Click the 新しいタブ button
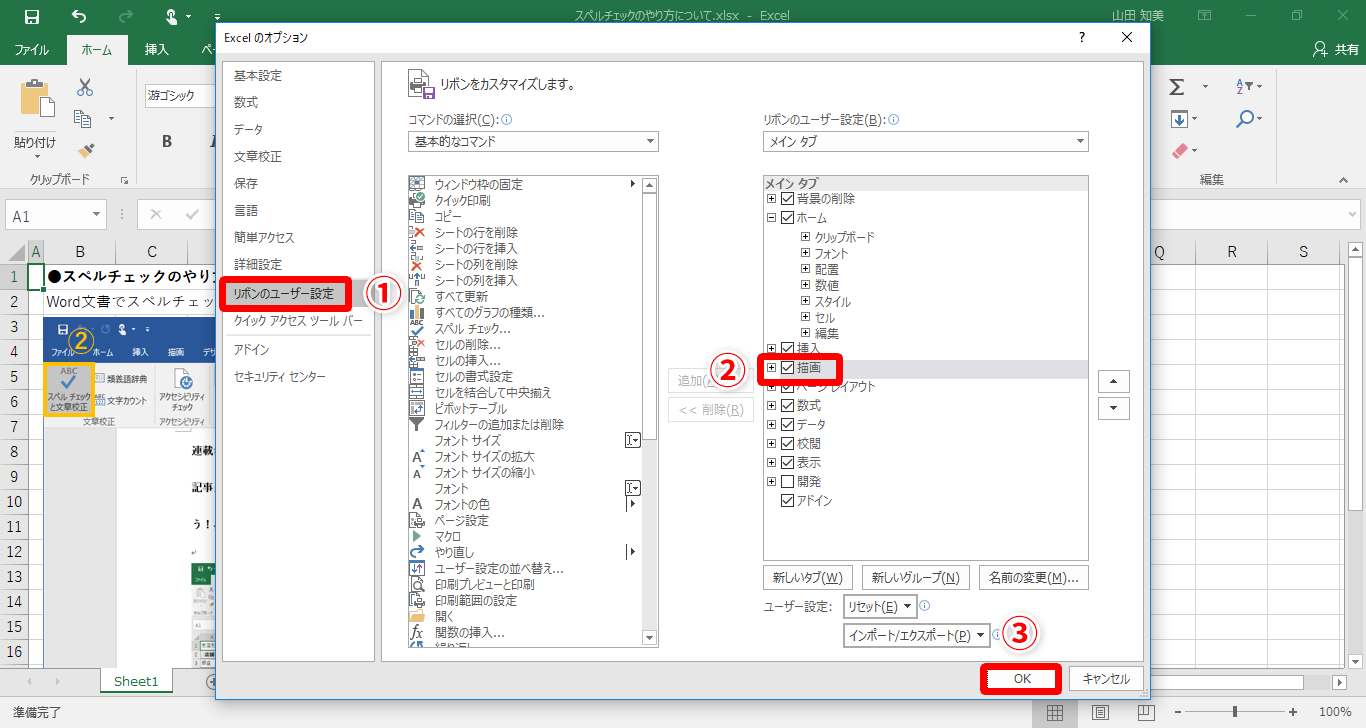The image size is (1366, 728). tap(807, 578)
